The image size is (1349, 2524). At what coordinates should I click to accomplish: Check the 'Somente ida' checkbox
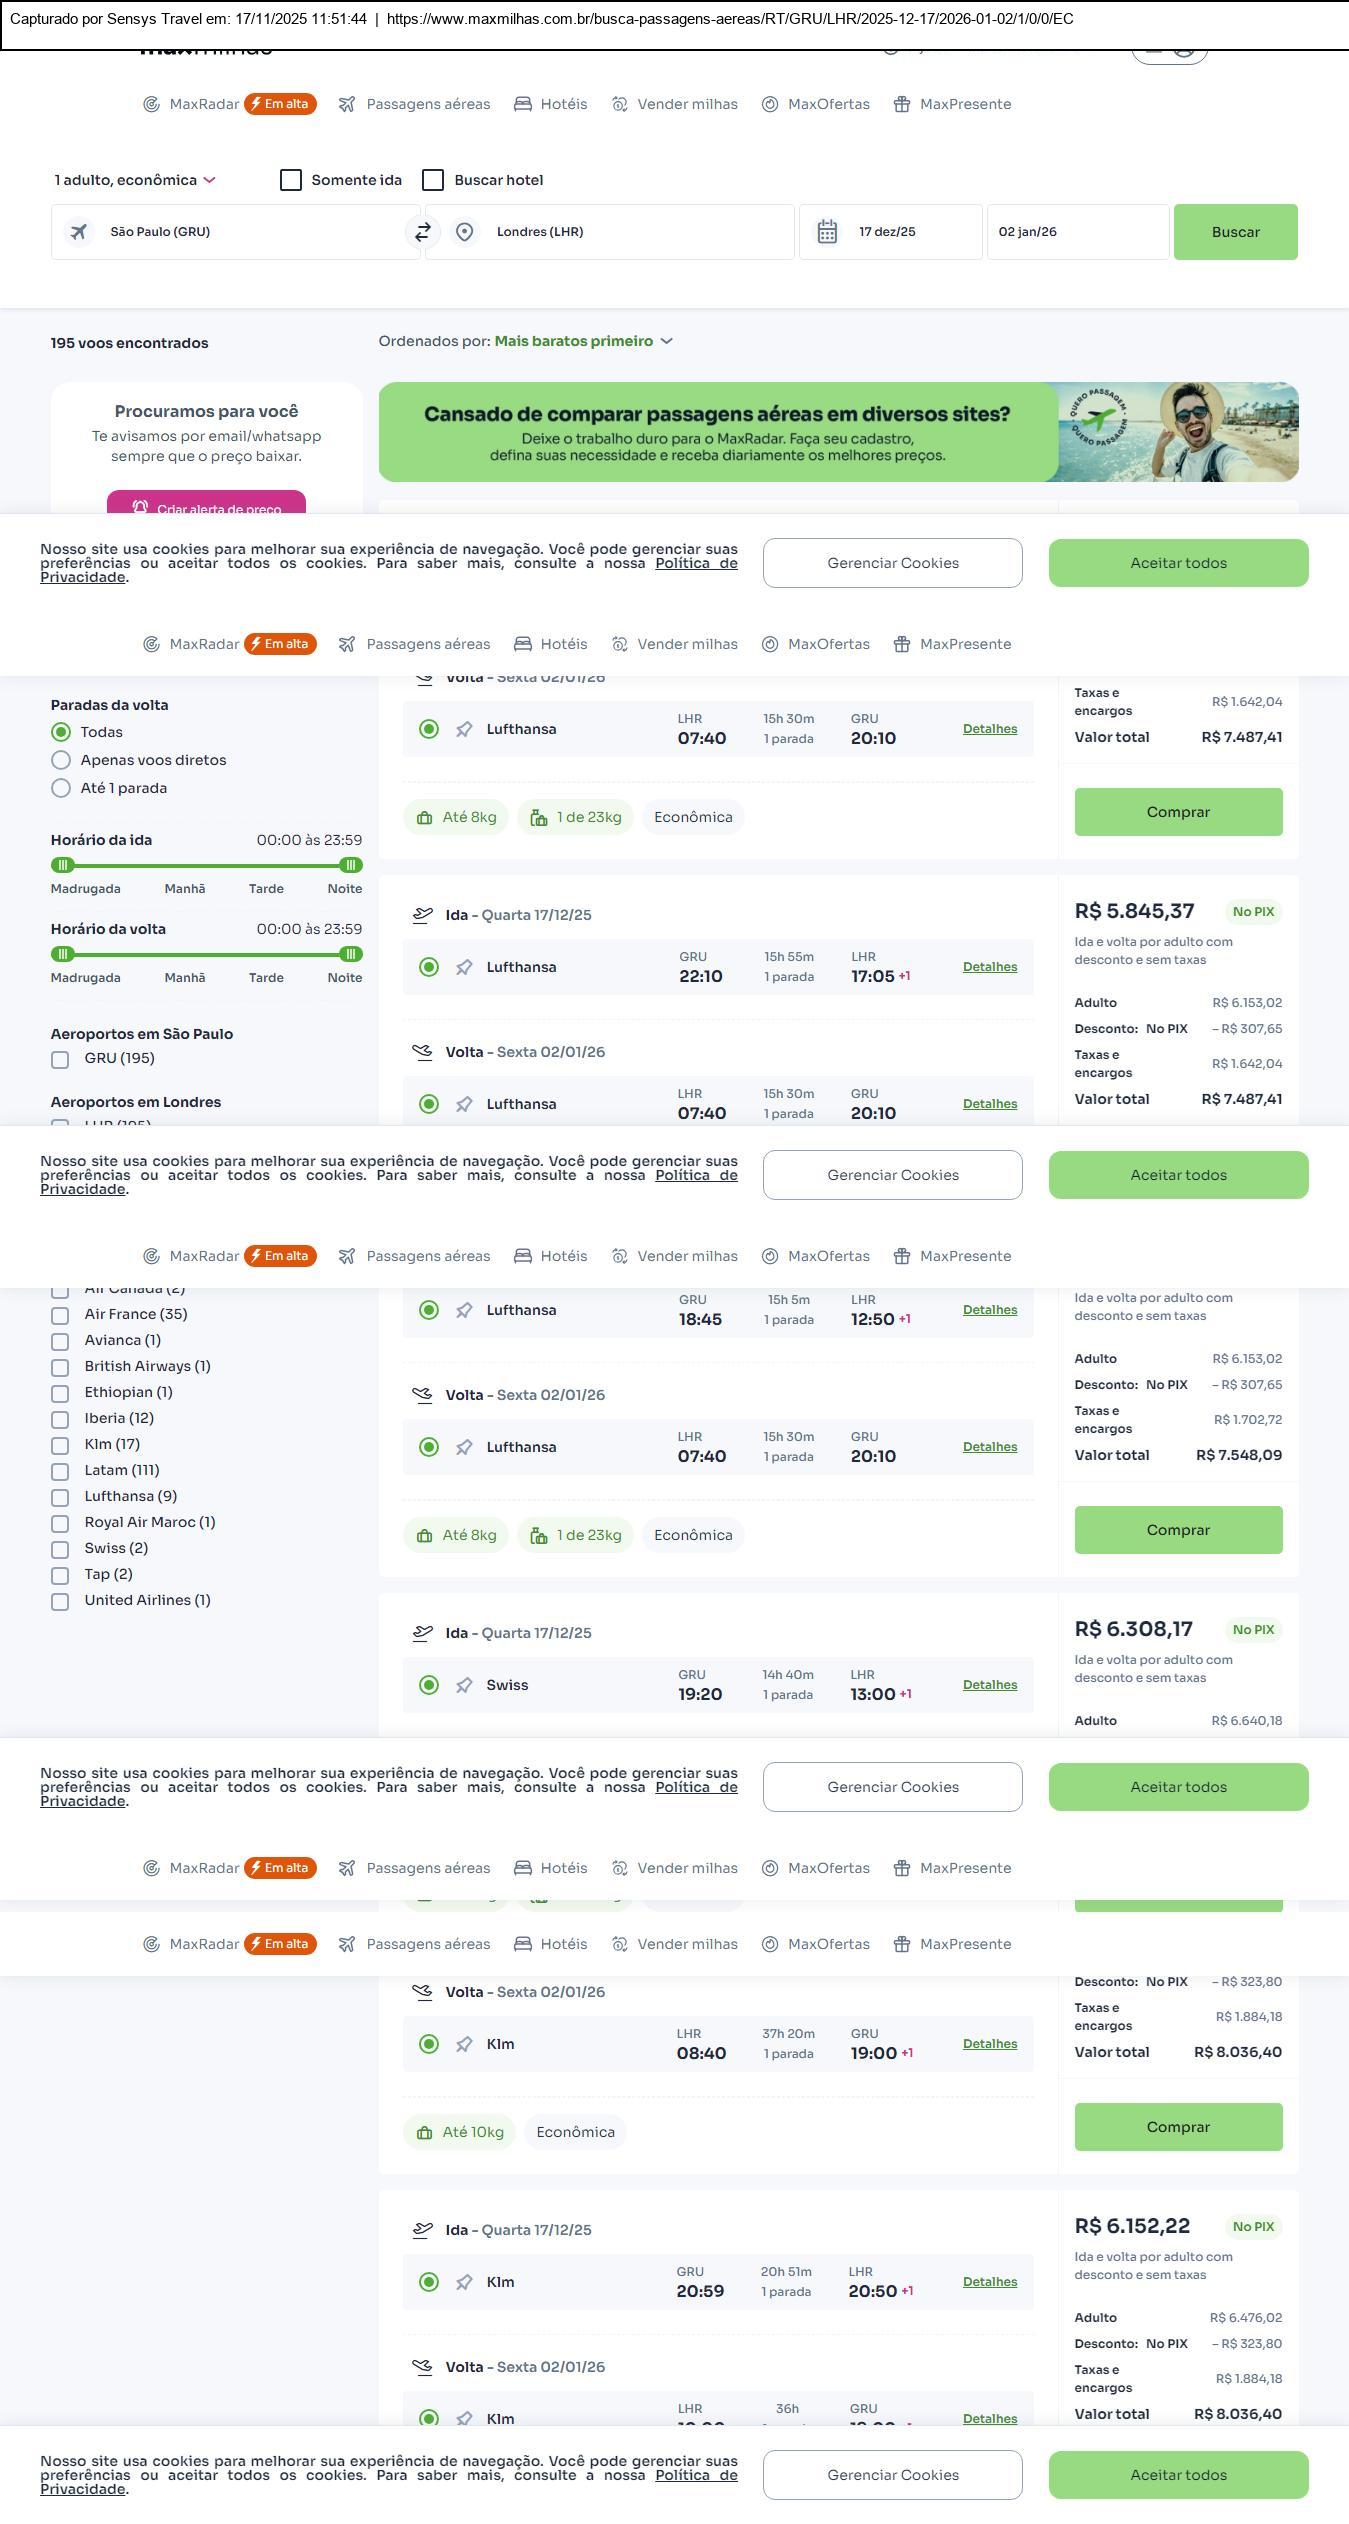click(x=291, y=180)
